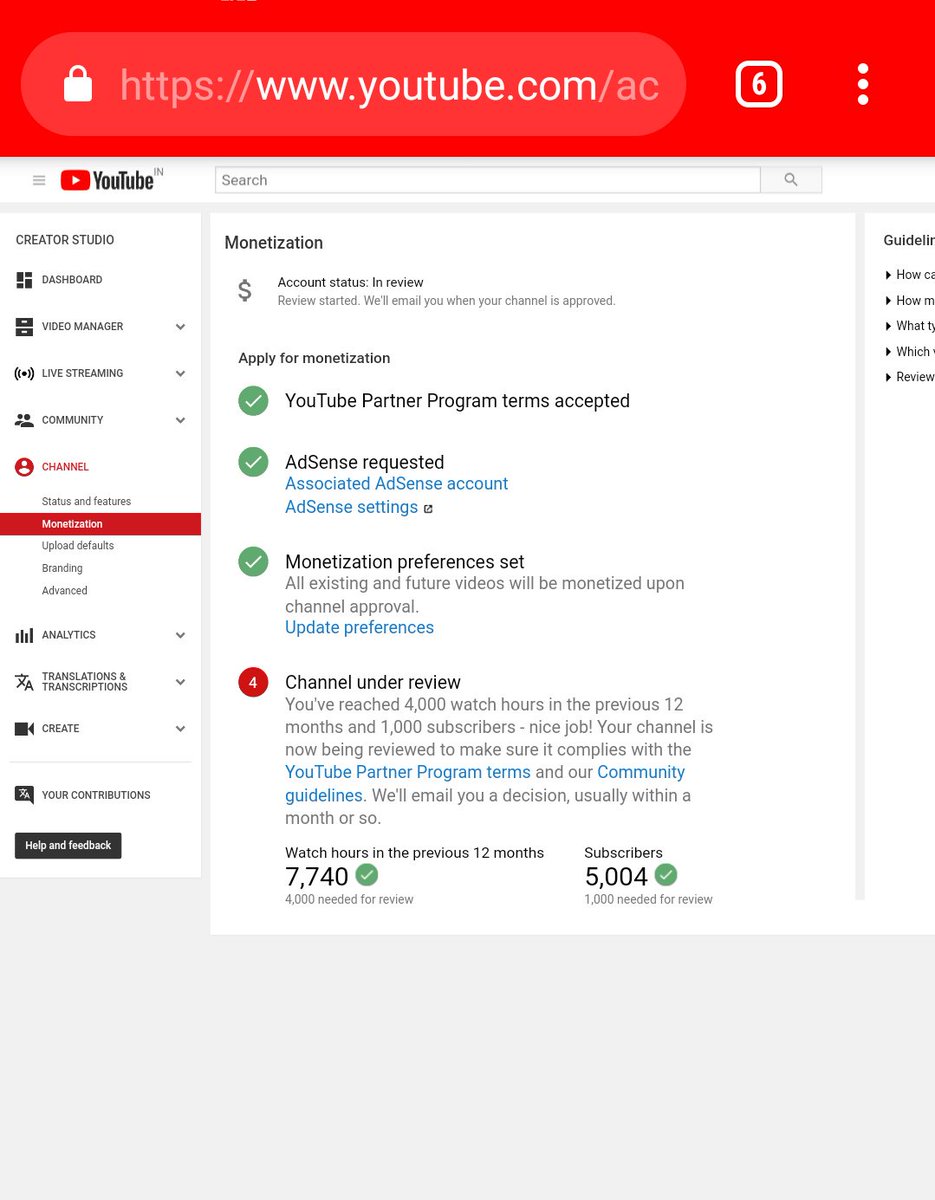Click the Video Manager icon

(x=24, y=327)
